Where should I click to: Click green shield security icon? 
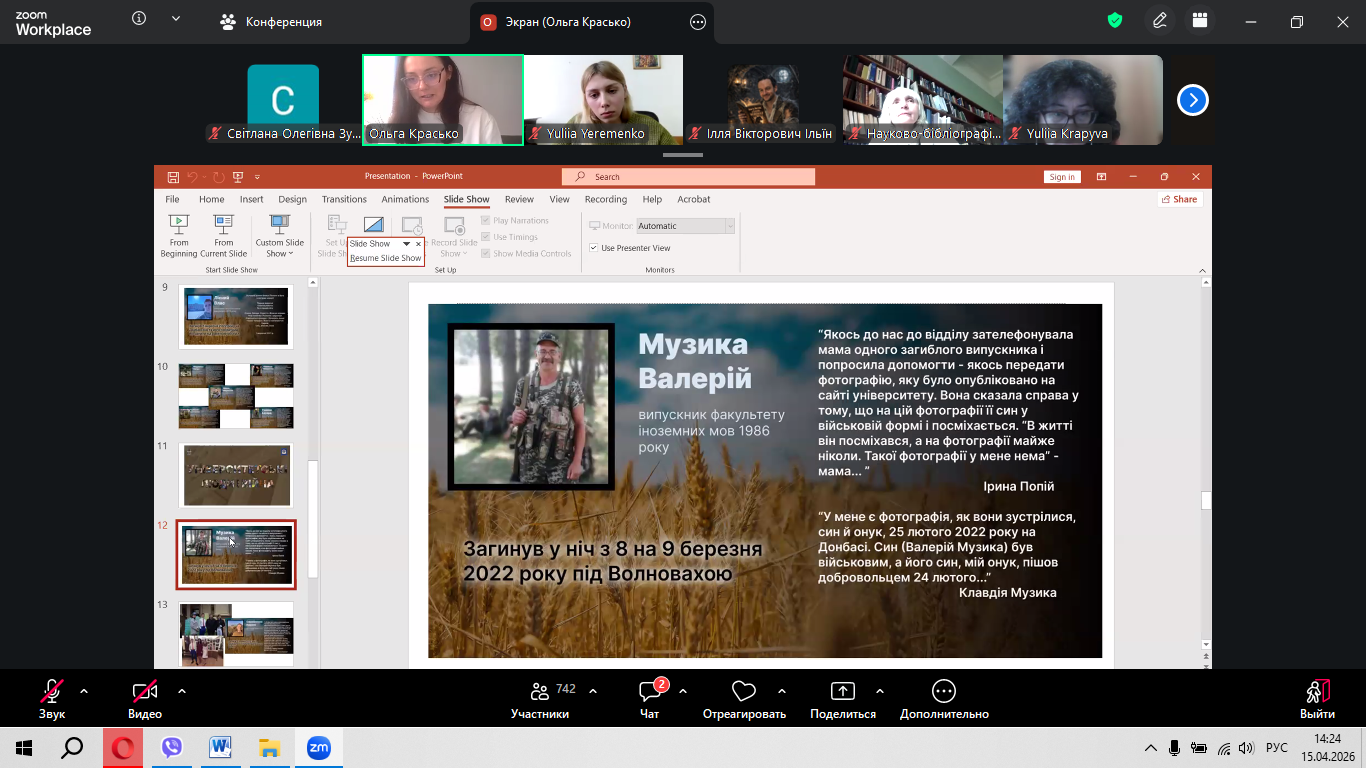click(x=1115, y=21)
